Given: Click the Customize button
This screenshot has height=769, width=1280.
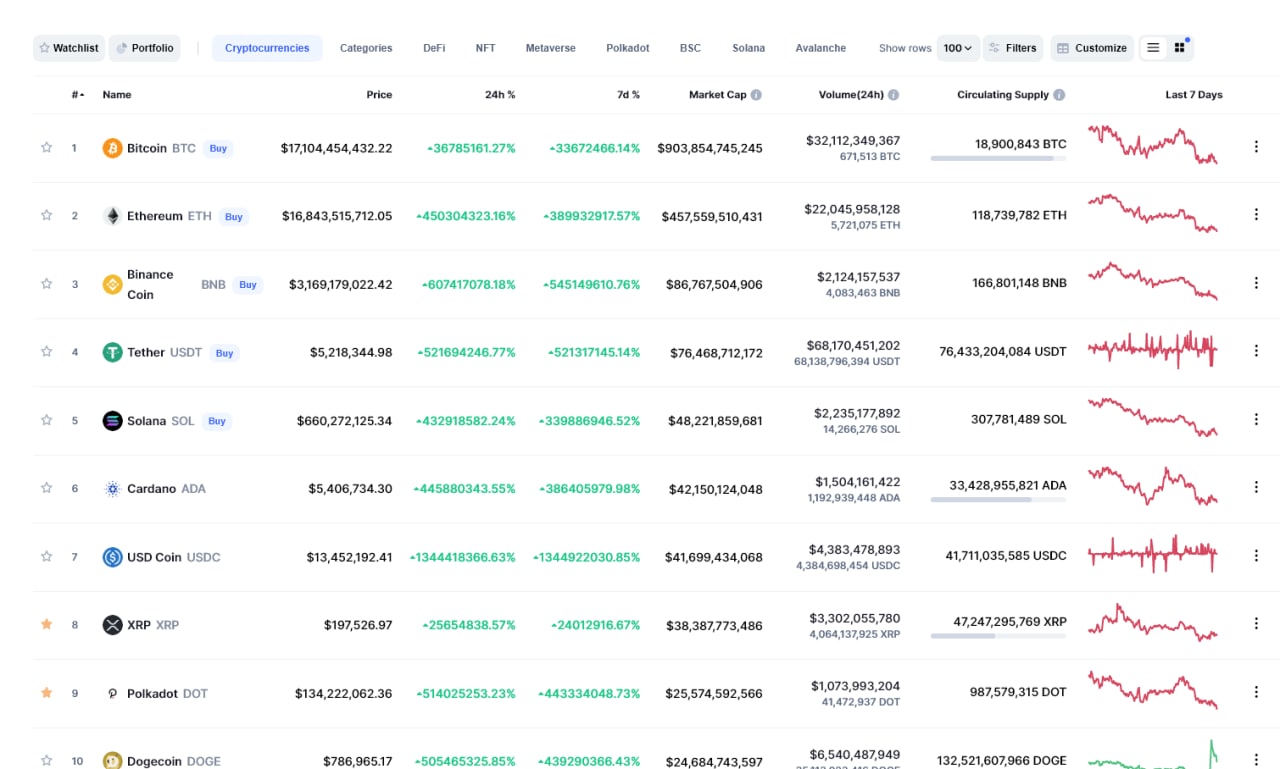Looking at the screenshot, I should [x=1092, y=48].
